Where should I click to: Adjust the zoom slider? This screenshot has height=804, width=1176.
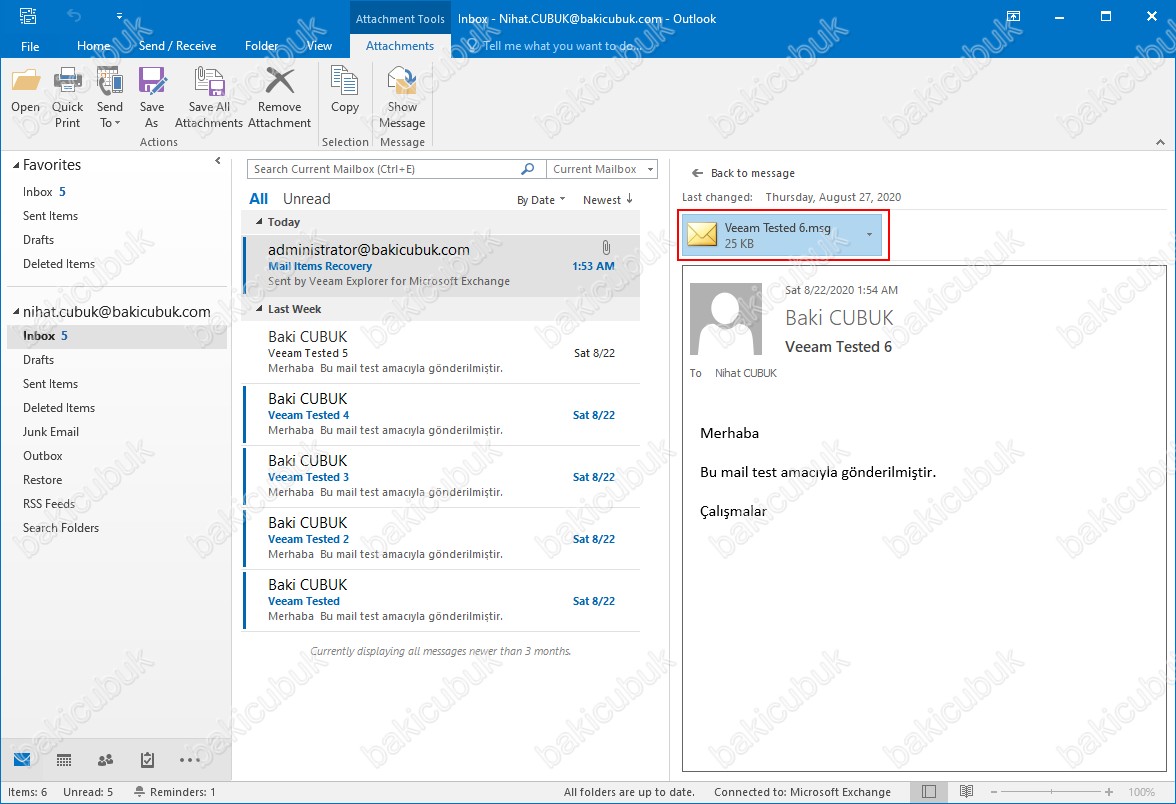(x=1051, y=792)
